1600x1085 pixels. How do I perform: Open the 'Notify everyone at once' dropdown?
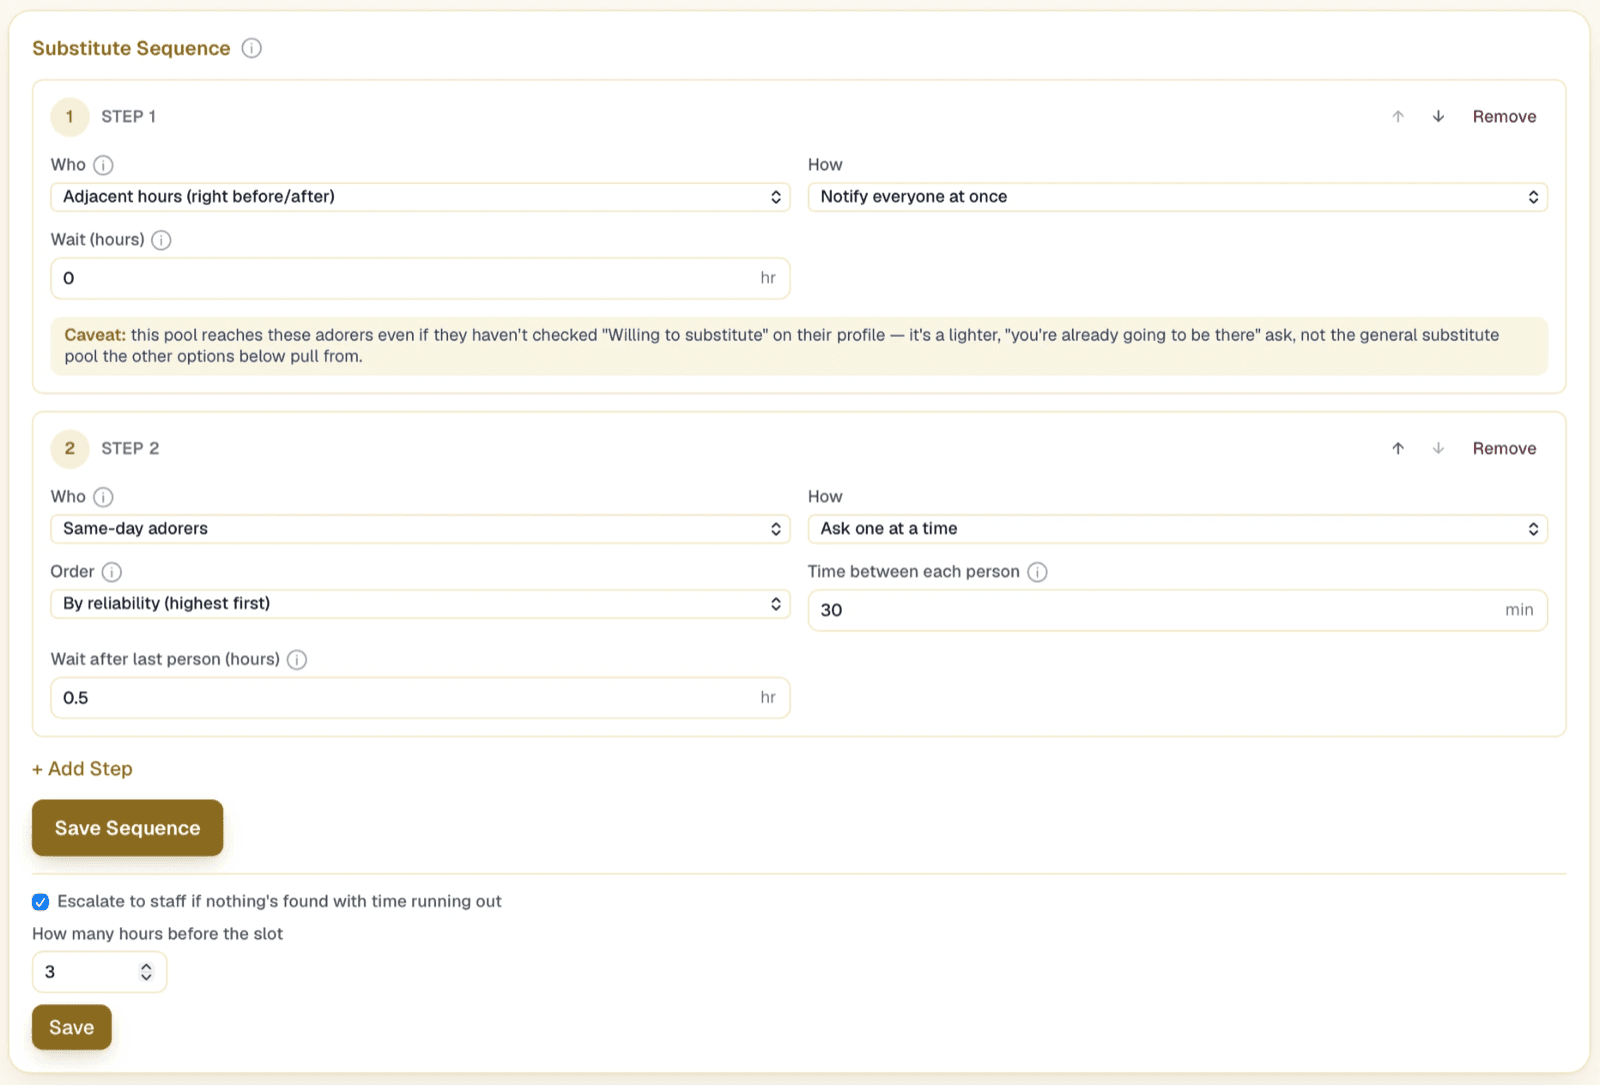point(1177,197)
